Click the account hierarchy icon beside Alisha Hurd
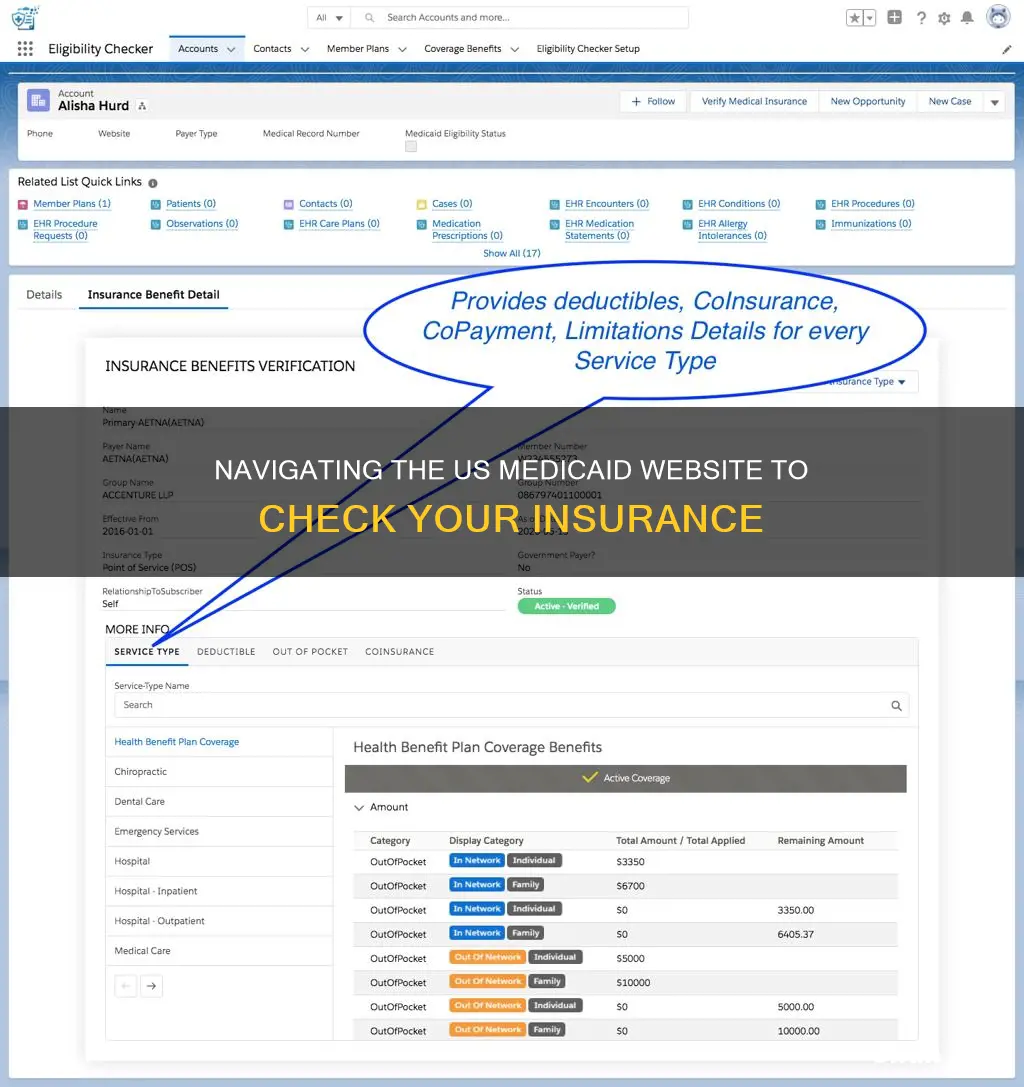 click(x=142, y=106)
